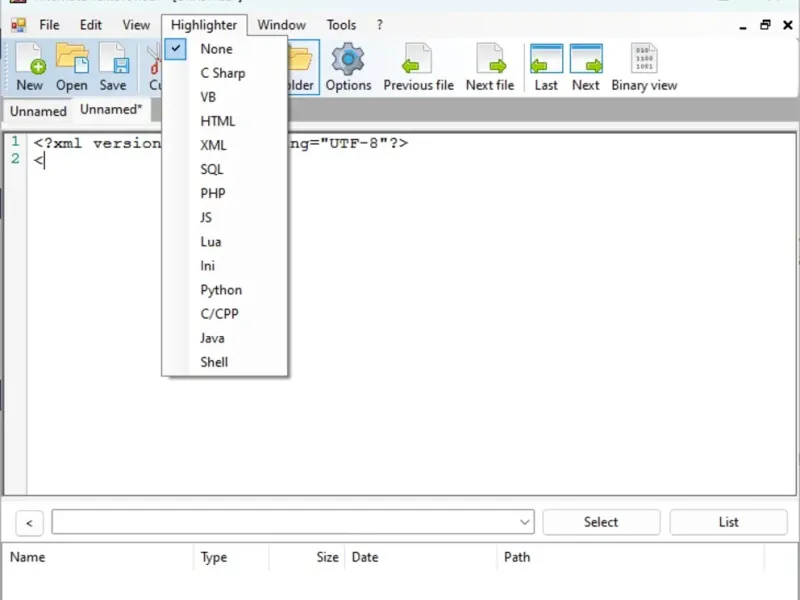Choose VB highlighter

(x=224, y=97)
